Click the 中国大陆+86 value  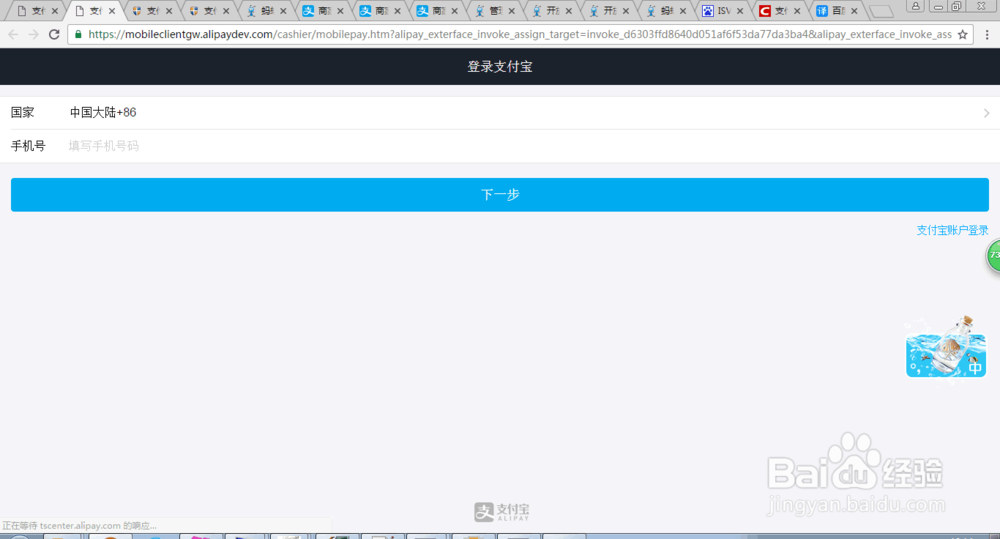(x=103, y=112)
